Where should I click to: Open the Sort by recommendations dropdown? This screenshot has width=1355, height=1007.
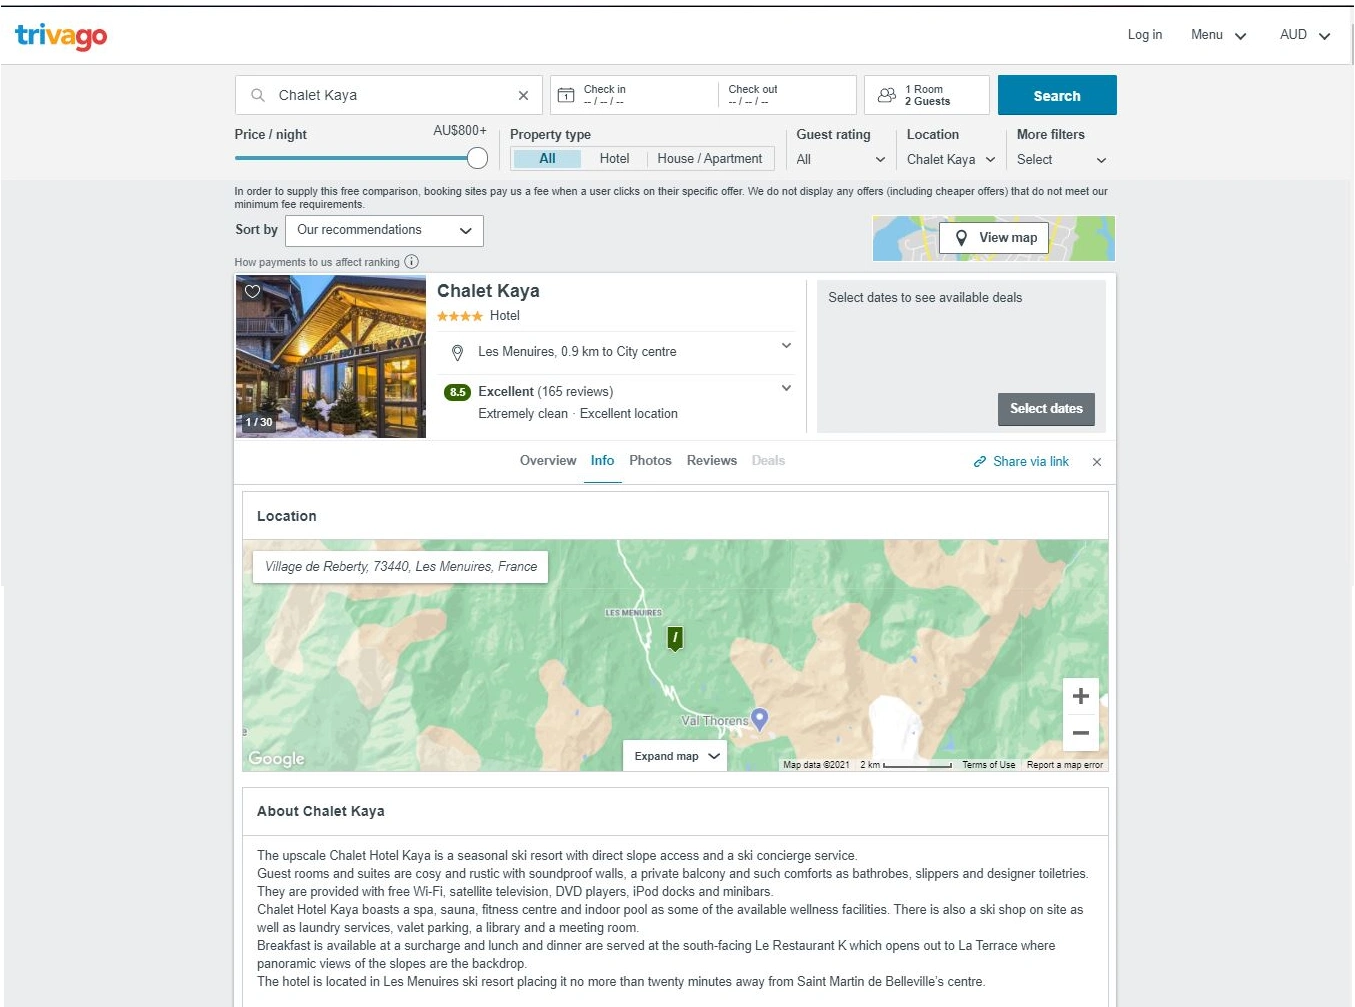click(x=384, y=231)
